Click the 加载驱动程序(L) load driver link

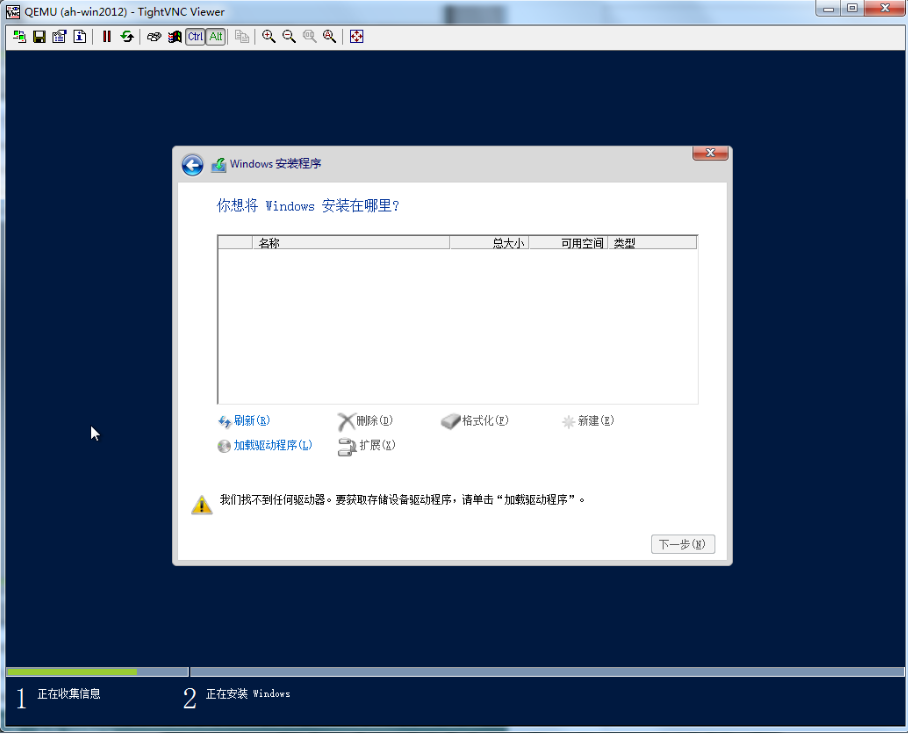pyautogui.click(x=272, y=446)
